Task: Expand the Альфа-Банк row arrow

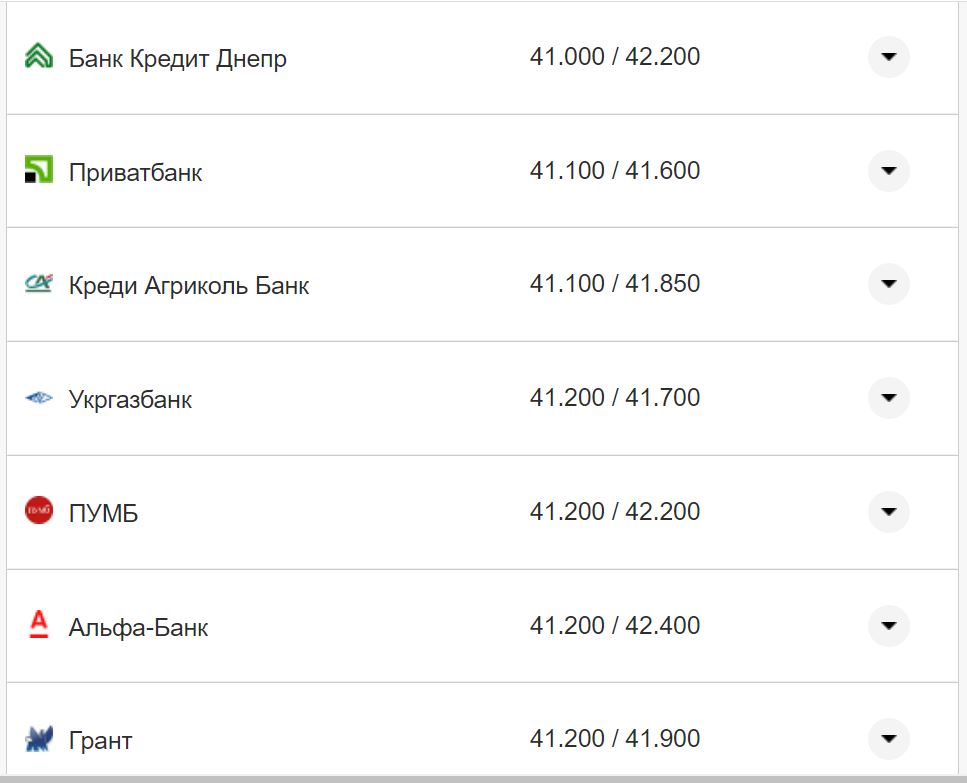Action: pos(888,626)
